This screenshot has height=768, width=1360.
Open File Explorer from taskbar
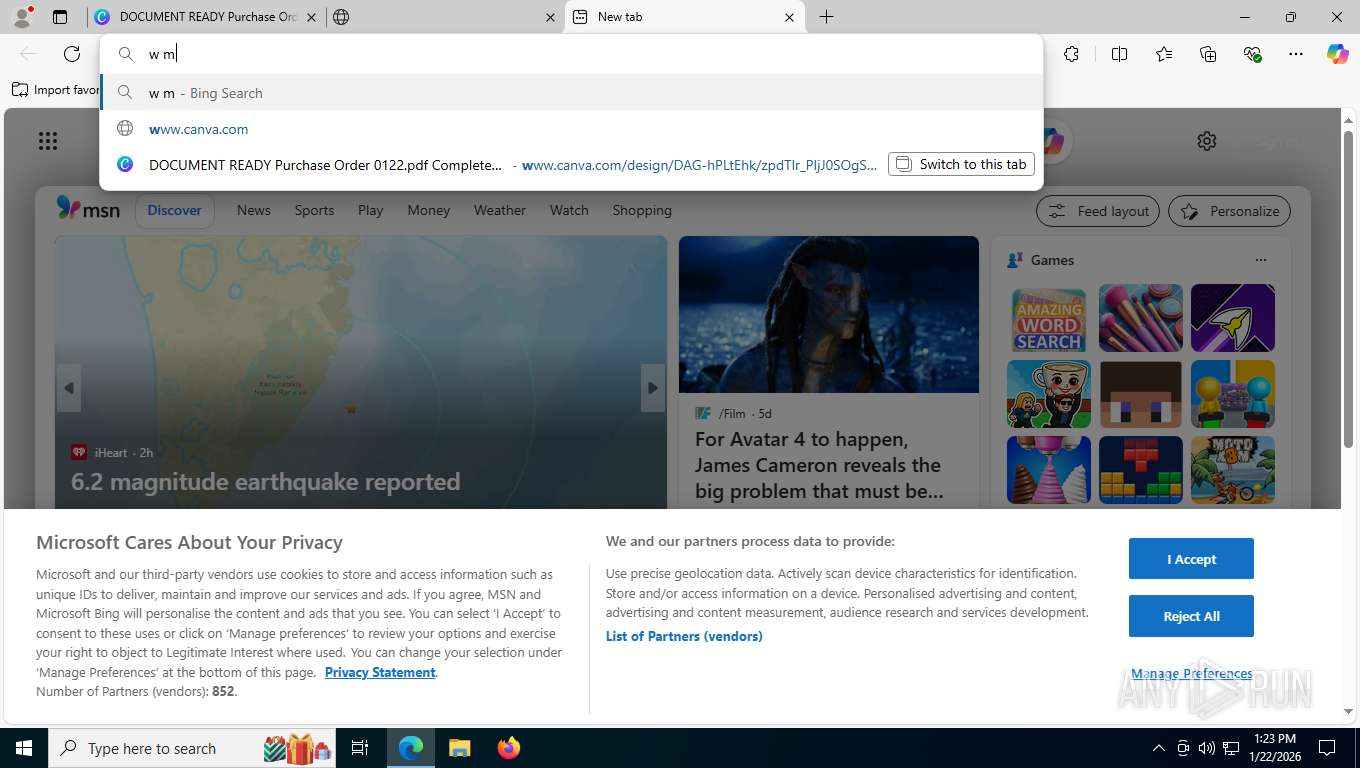coord(459,748)
